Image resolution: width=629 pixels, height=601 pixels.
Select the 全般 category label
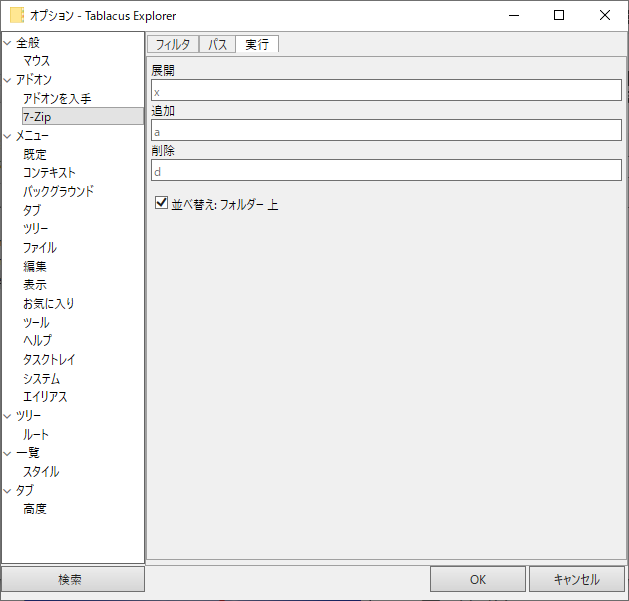[x=28, y=43]
